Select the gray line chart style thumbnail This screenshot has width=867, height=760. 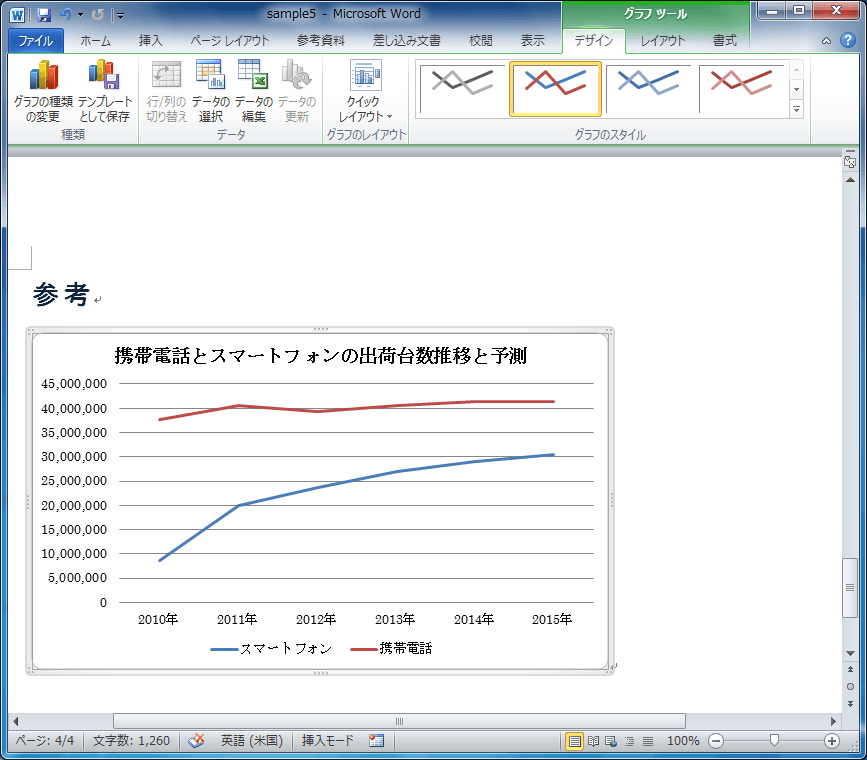click(462, 89)
